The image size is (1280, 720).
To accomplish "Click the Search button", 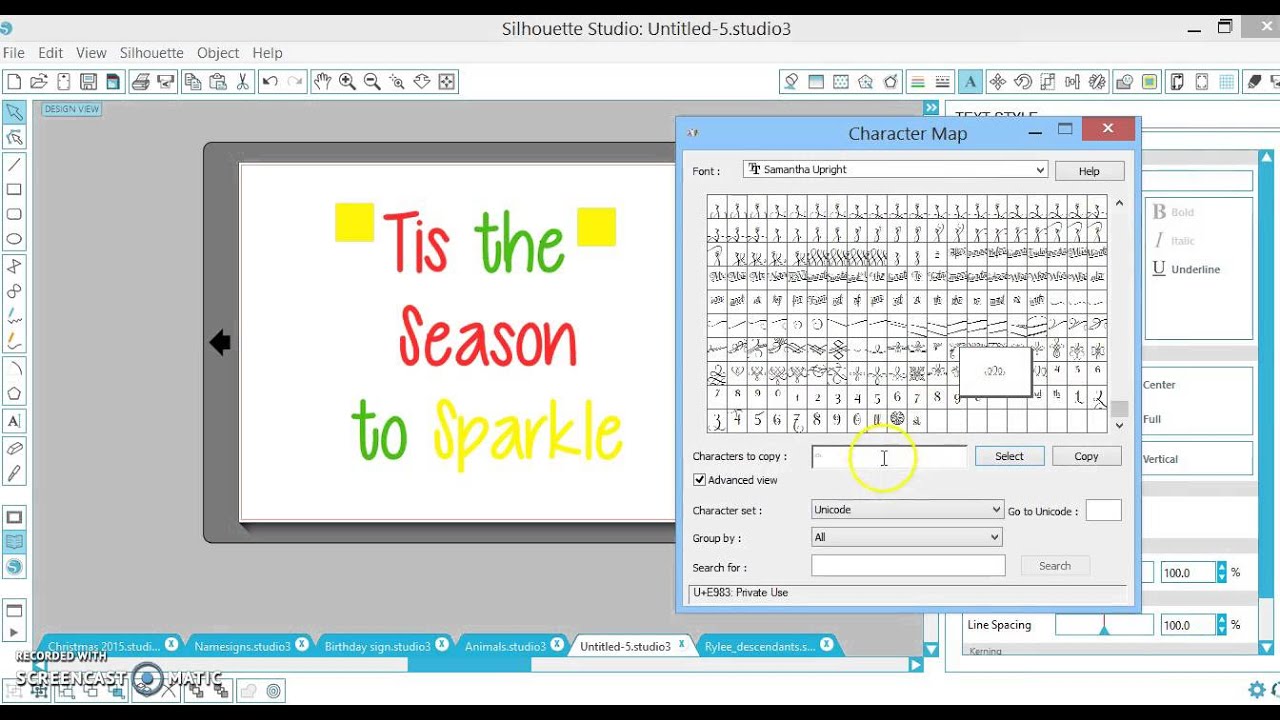I will click(1055, 566).
